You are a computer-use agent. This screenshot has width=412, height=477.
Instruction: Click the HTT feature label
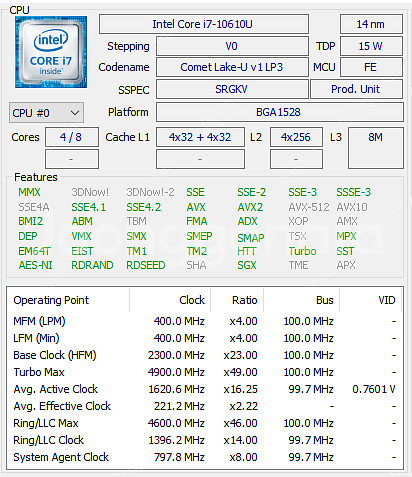(x=247, y=251)
